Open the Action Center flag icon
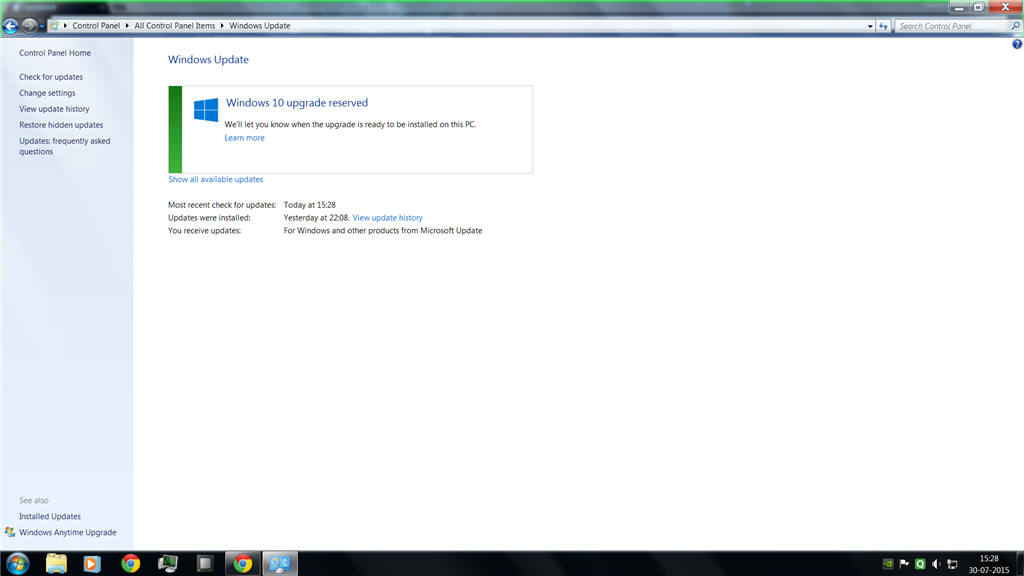 click(x=904, y=564)
